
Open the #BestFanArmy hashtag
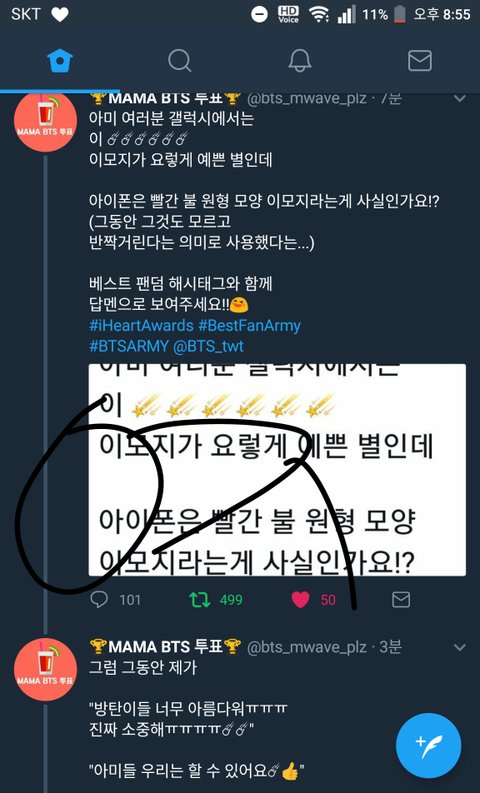249,325
